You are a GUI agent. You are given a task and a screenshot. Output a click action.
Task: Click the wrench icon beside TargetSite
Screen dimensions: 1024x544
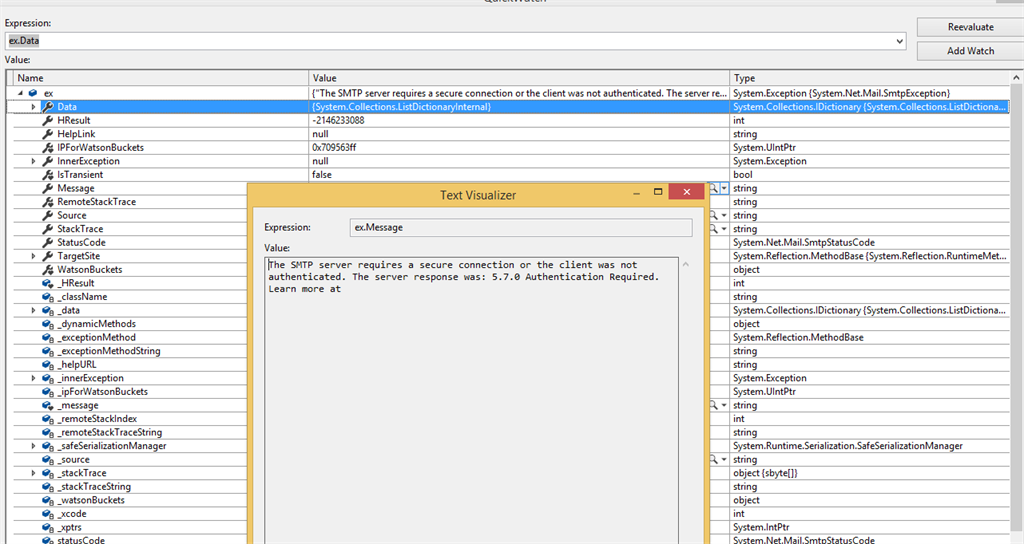pos(48,256)
